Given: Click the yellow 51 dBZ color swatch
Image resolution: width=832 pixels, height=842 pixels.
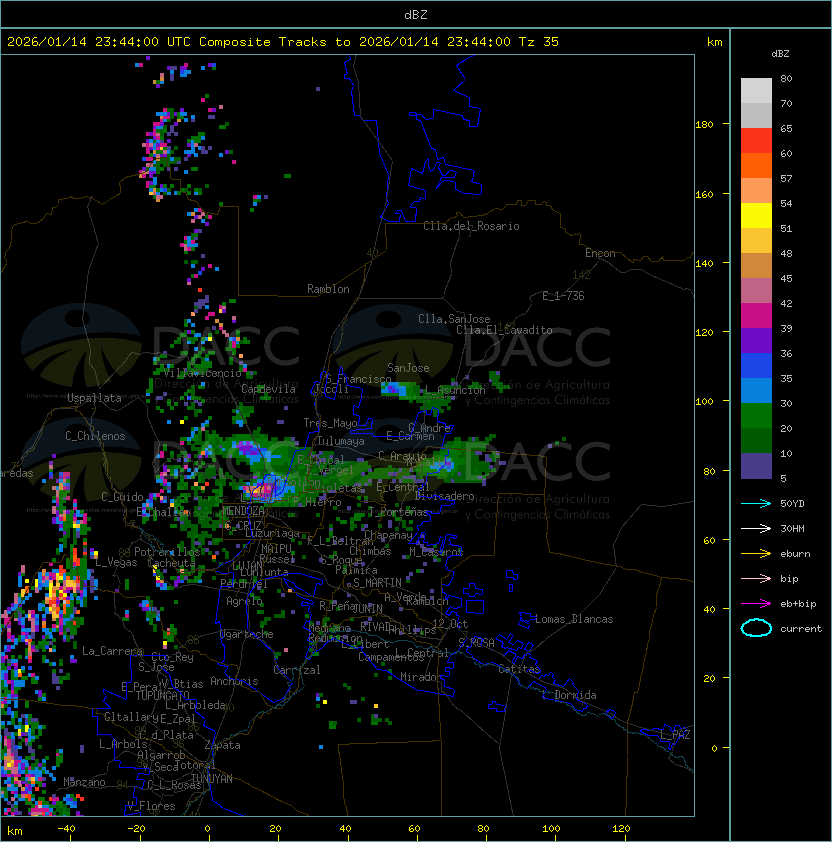Looking at the screenshot, I should tap(756, 216).
